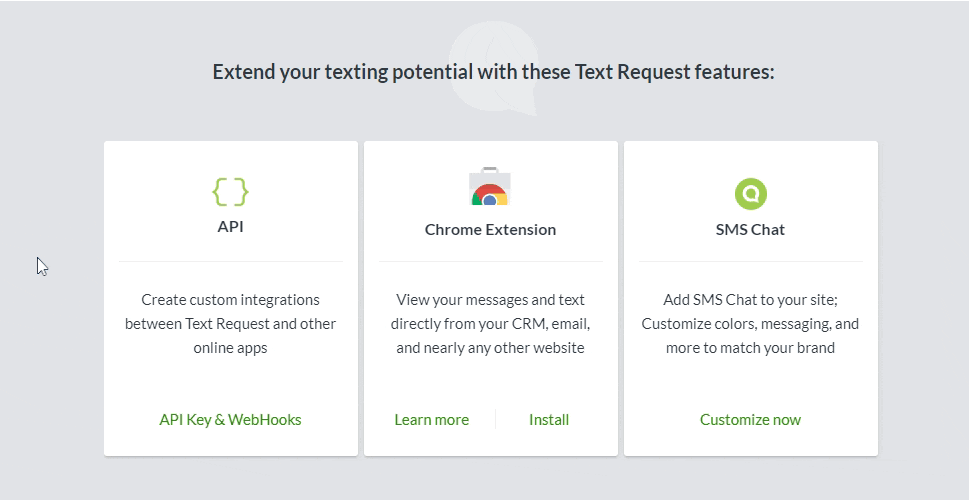
Task: Click the custom integrations description text
Action: coord(230,324)
